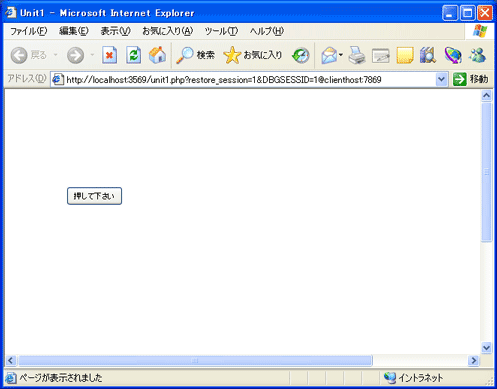497x389 pixels.
Task: Click the Print printer icon
Action: (357, 55)
